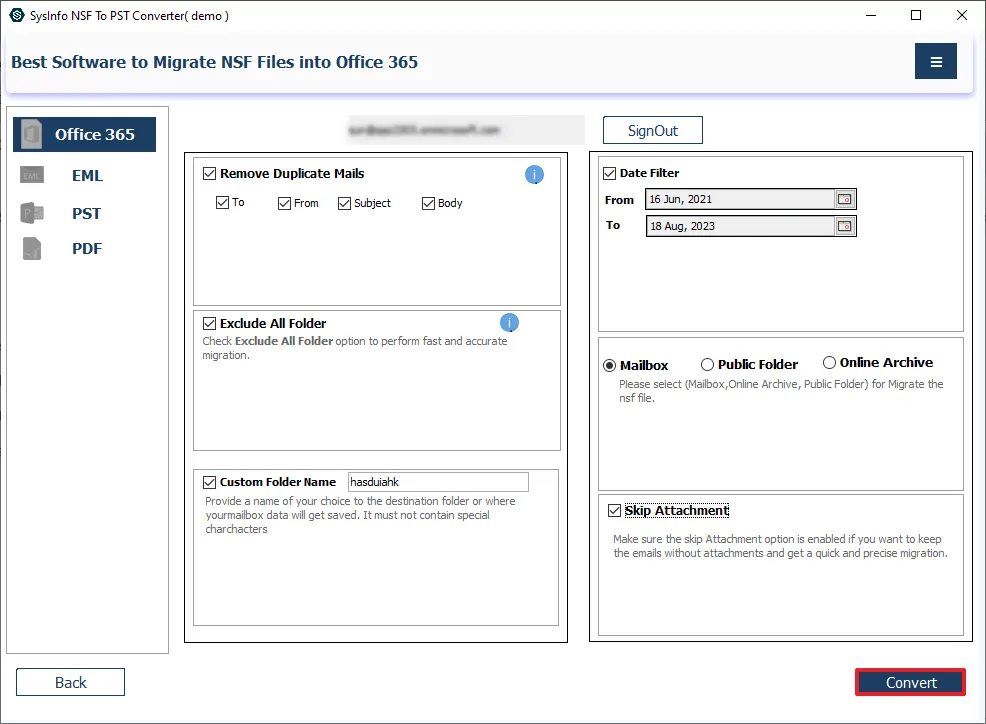Disable the Skip Attachment checkbox
This screenshot has height=724, width=986.
(614, 511)
